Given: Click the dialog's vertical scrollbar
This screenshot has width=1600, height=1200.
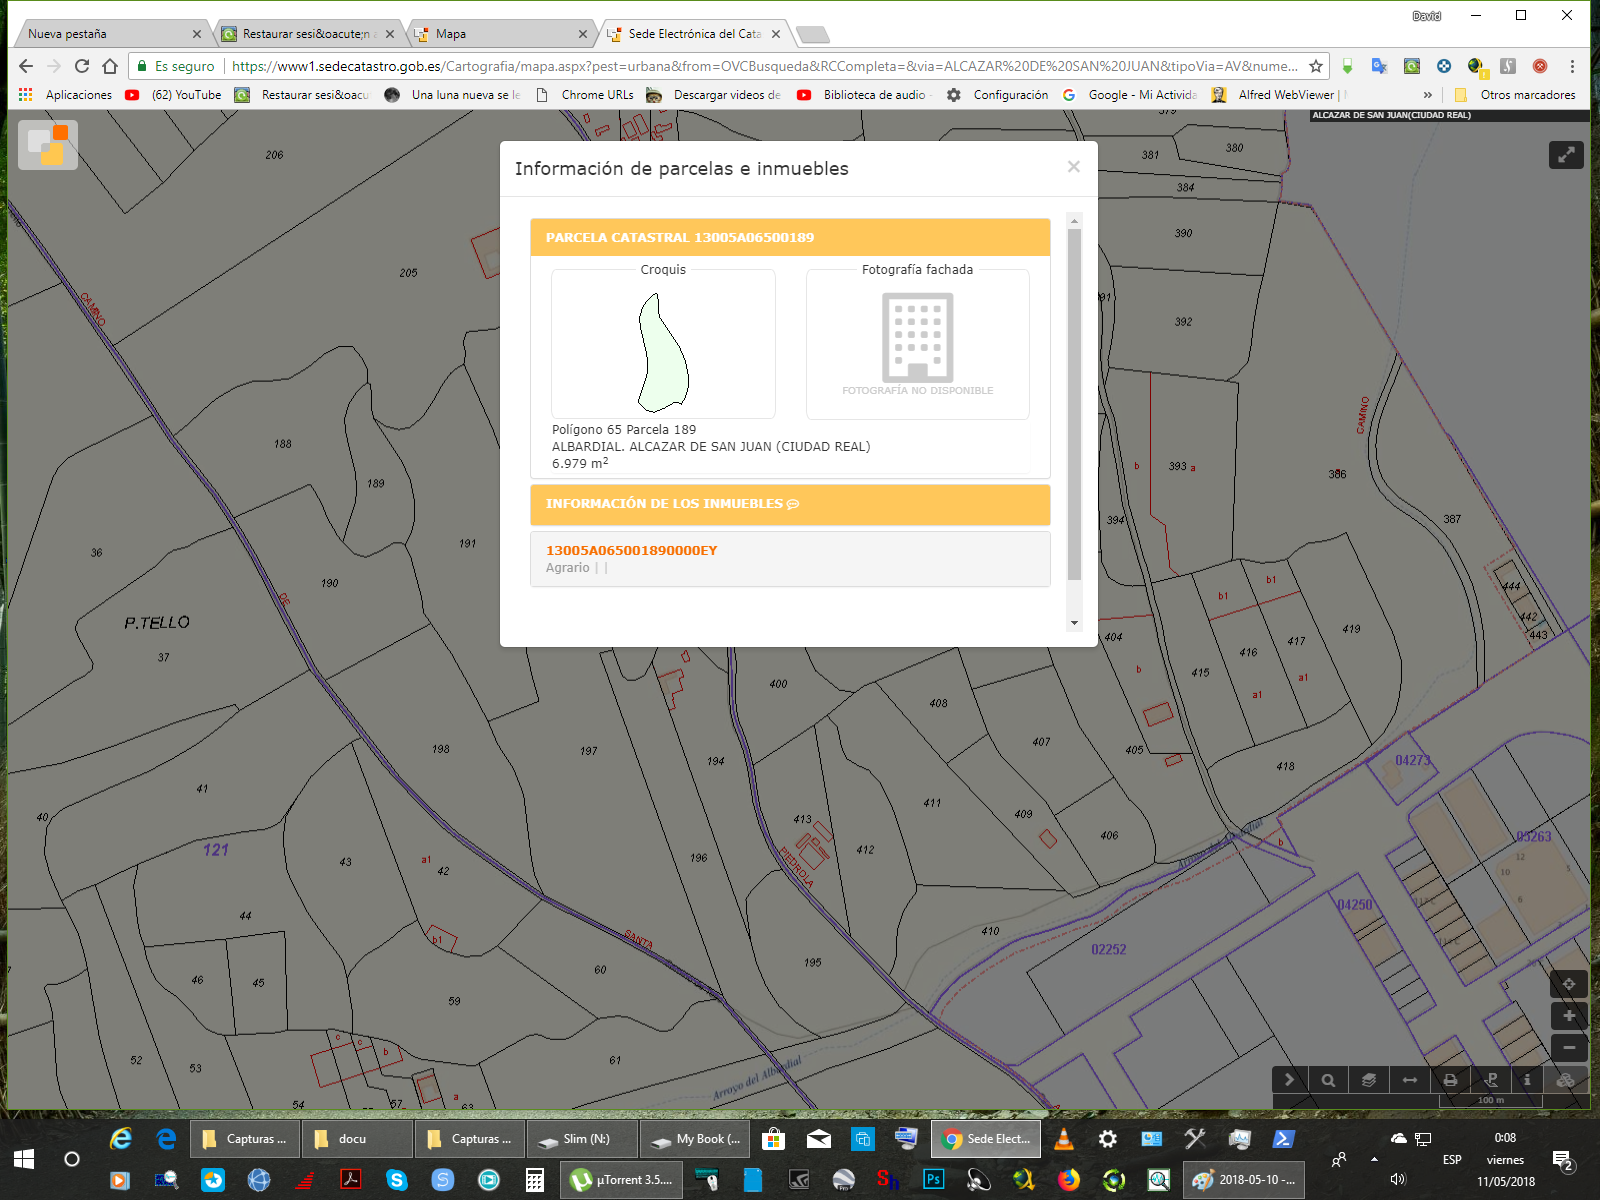Looking at the screenshot, I should pos(1074,404).
